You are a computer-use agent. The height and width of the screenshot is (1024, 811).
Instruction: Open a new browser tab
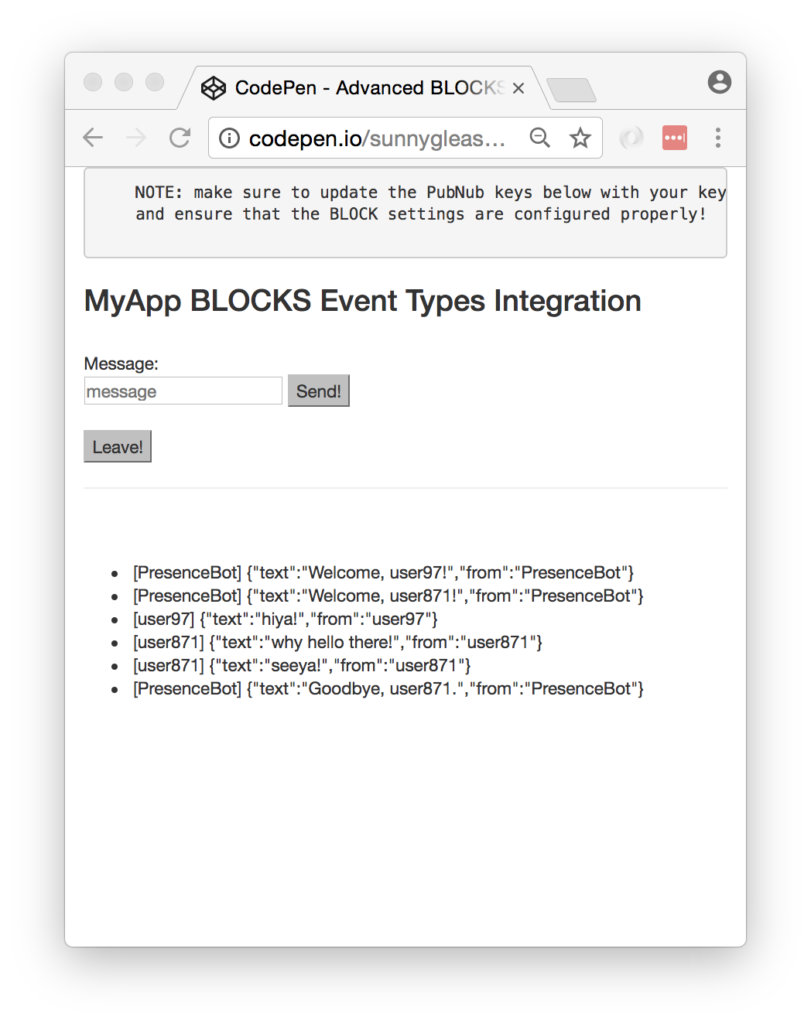pyautogui.click(x=572, y=91)
